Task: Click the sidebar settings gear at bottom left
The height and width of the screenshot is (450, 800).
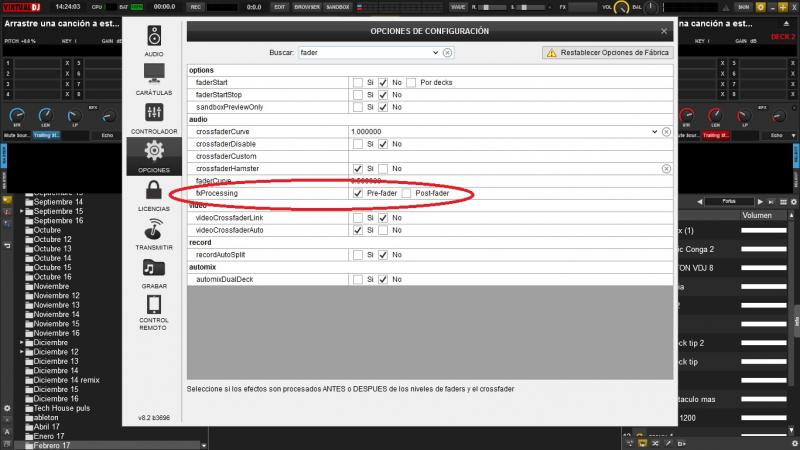Action: click(7, 408)
